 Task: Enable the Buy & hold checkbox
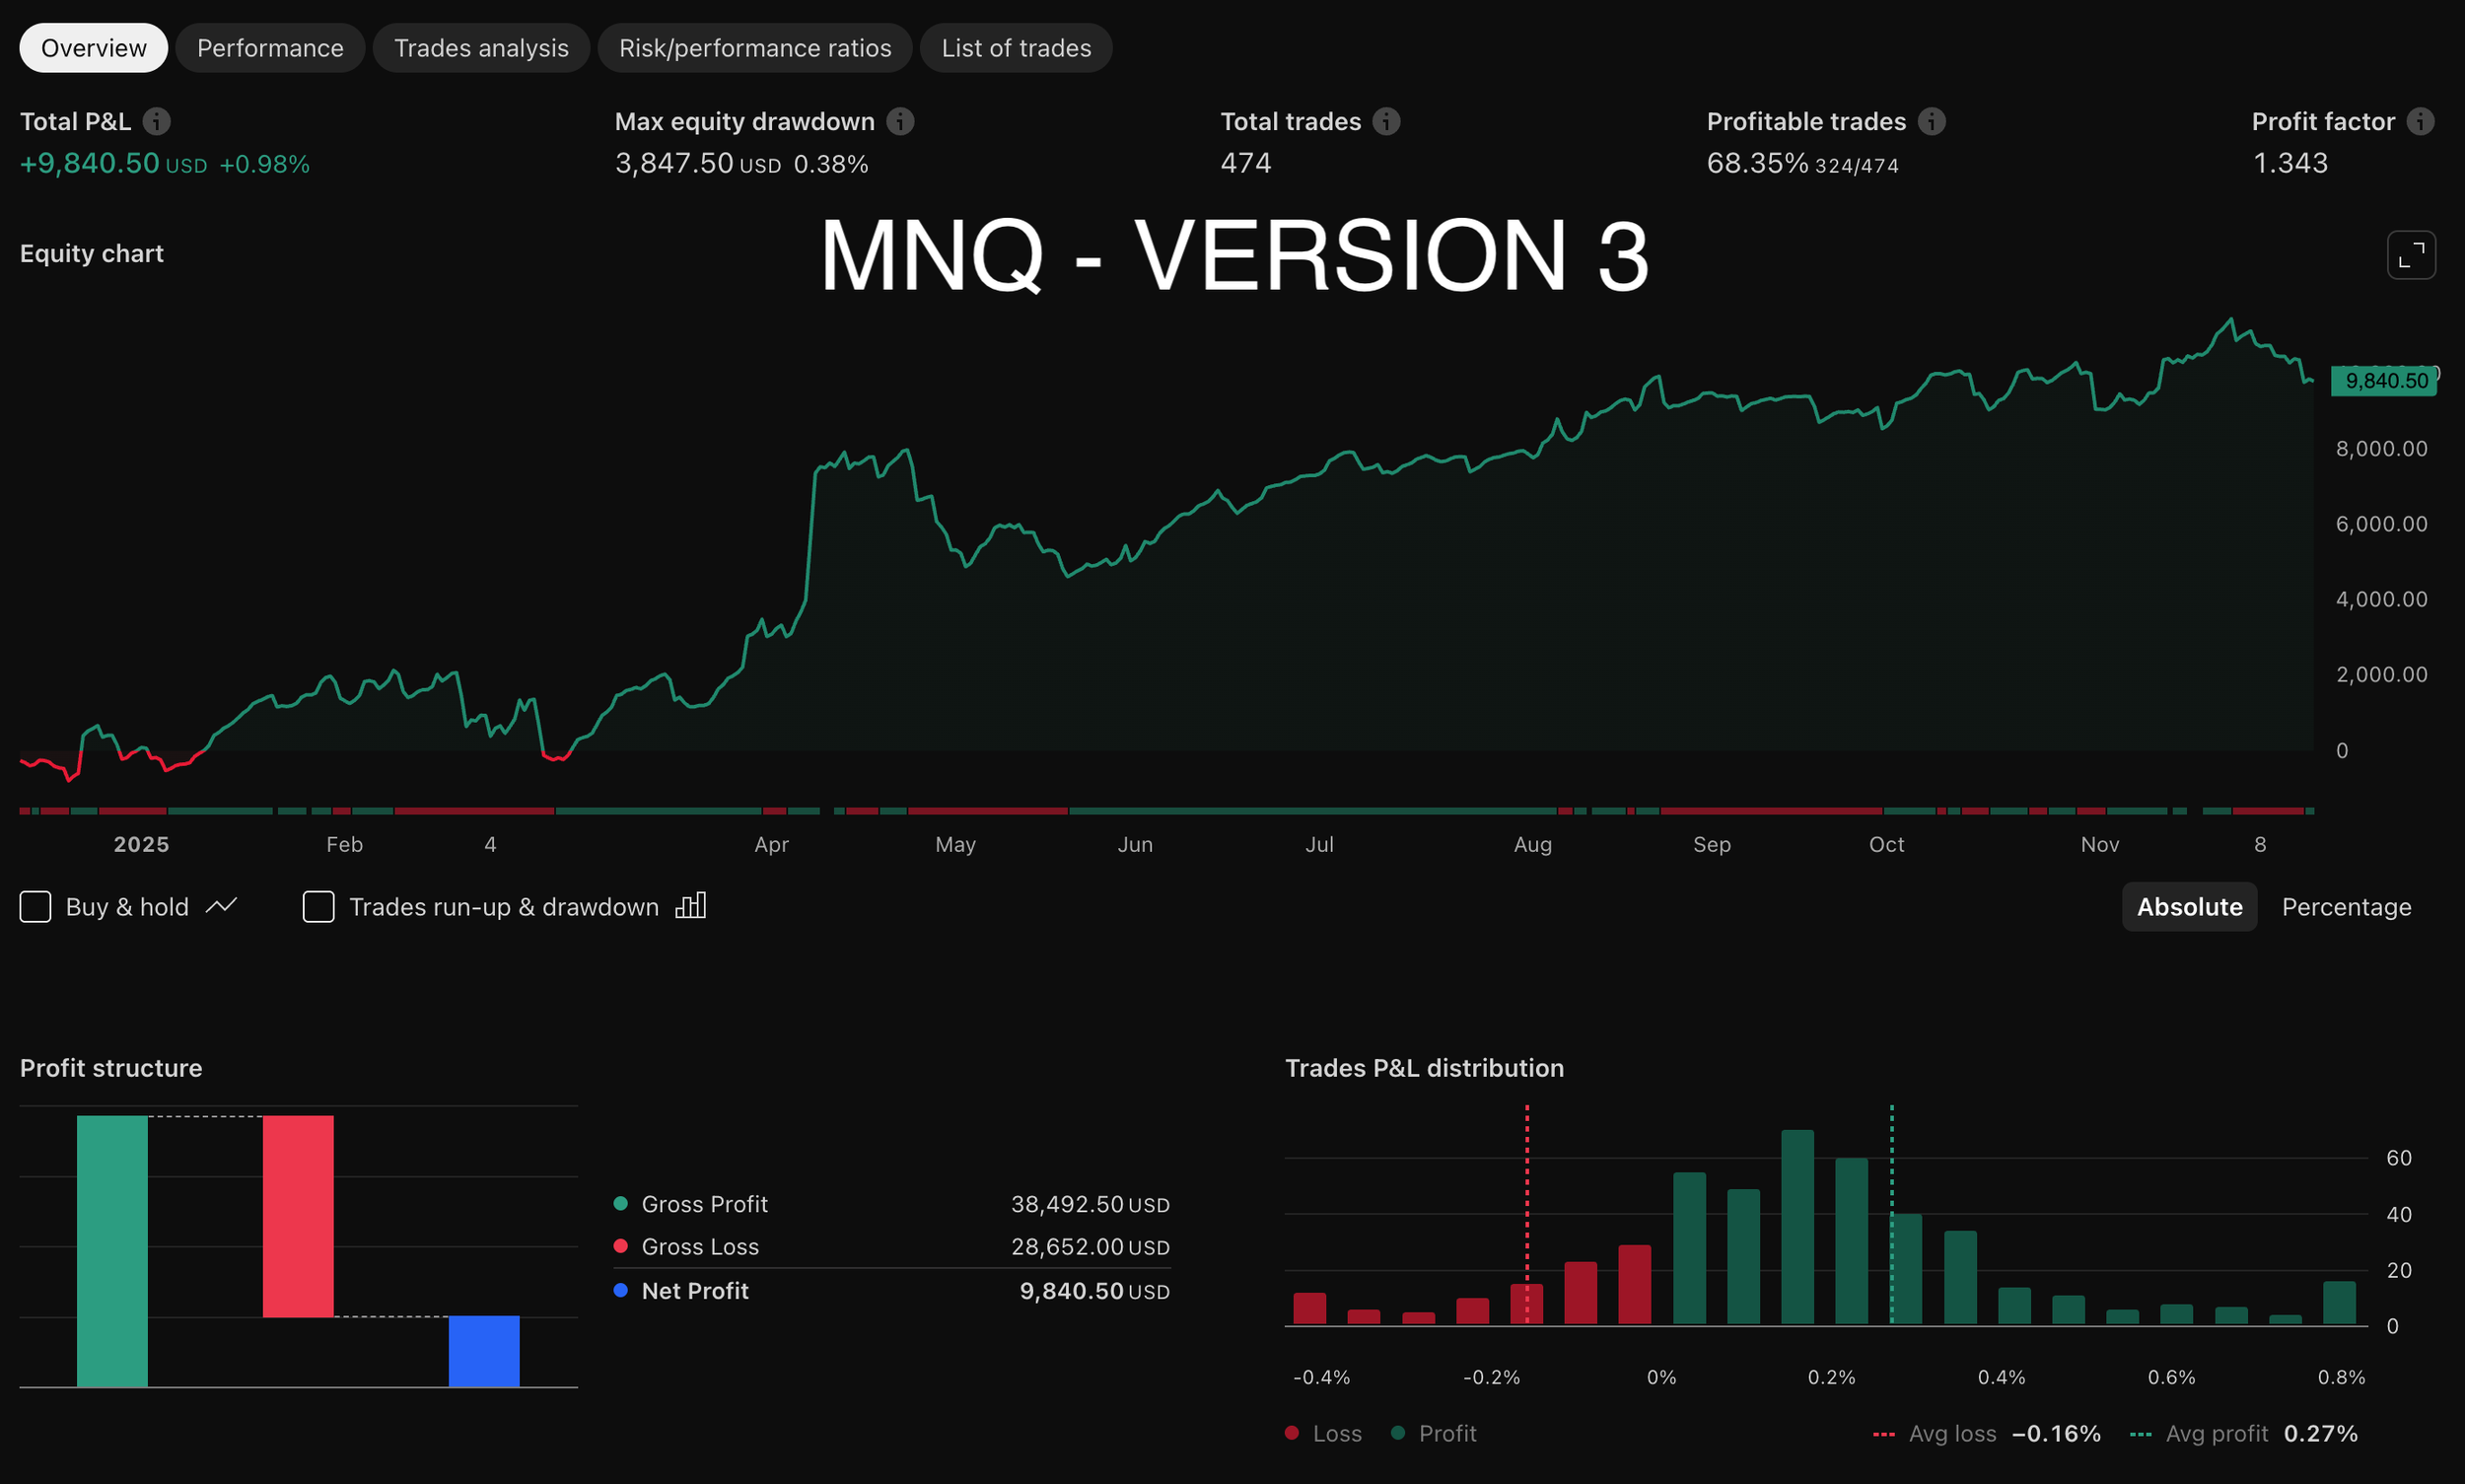click(x=35, y=906)
